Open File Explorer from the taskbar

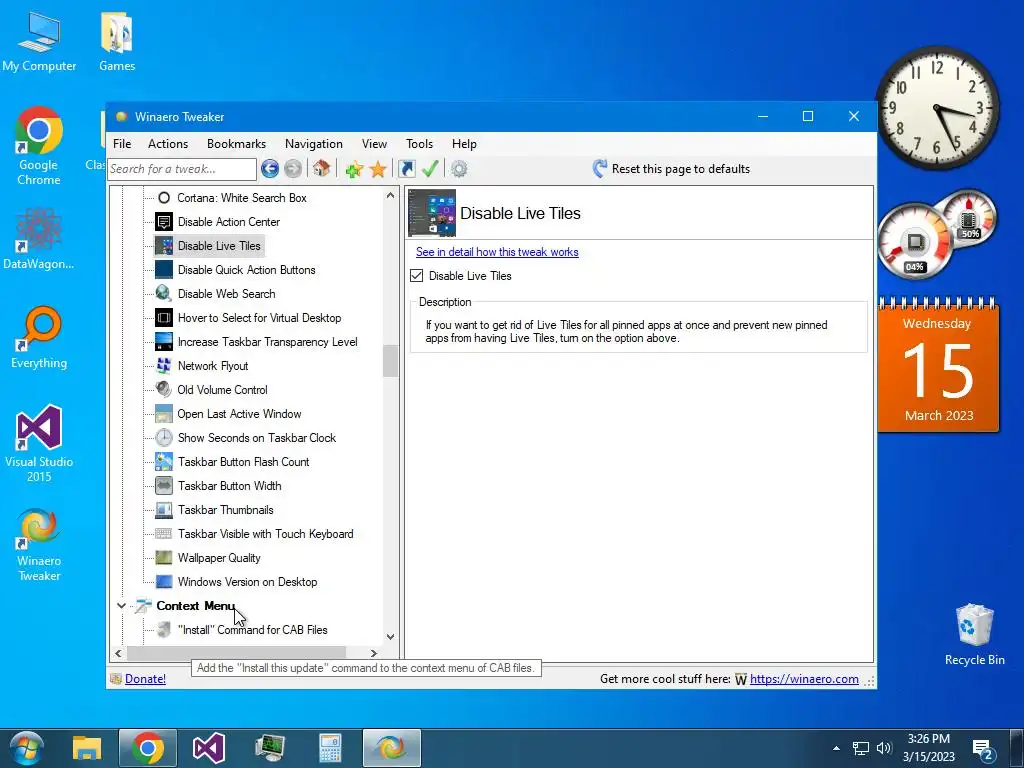click(x=87, y=748)
